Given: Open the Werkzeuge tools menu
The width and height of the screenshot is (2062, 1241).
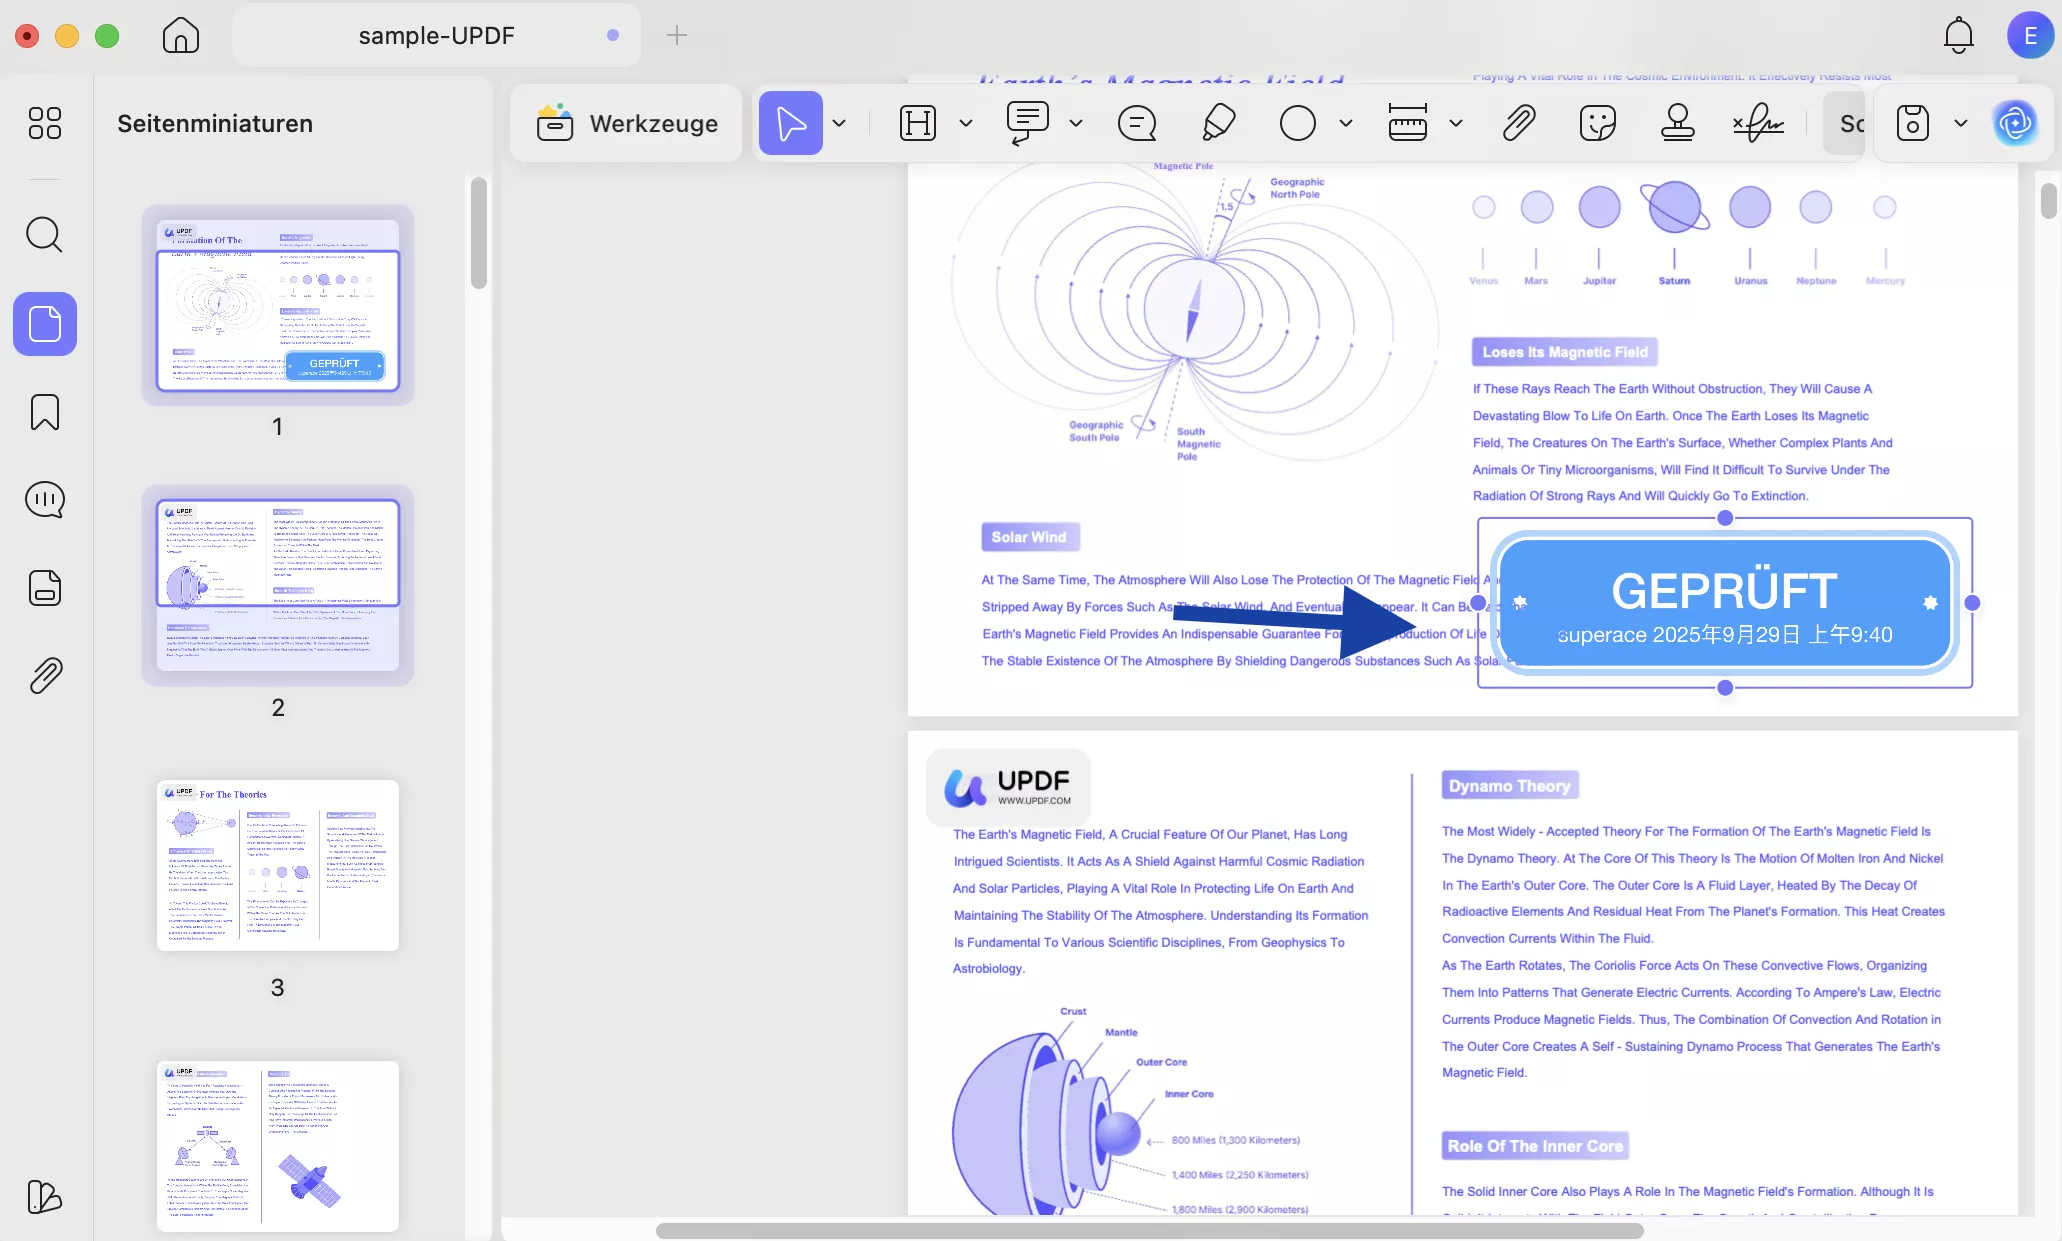Looking at the screenshot, I should point(627,123).
